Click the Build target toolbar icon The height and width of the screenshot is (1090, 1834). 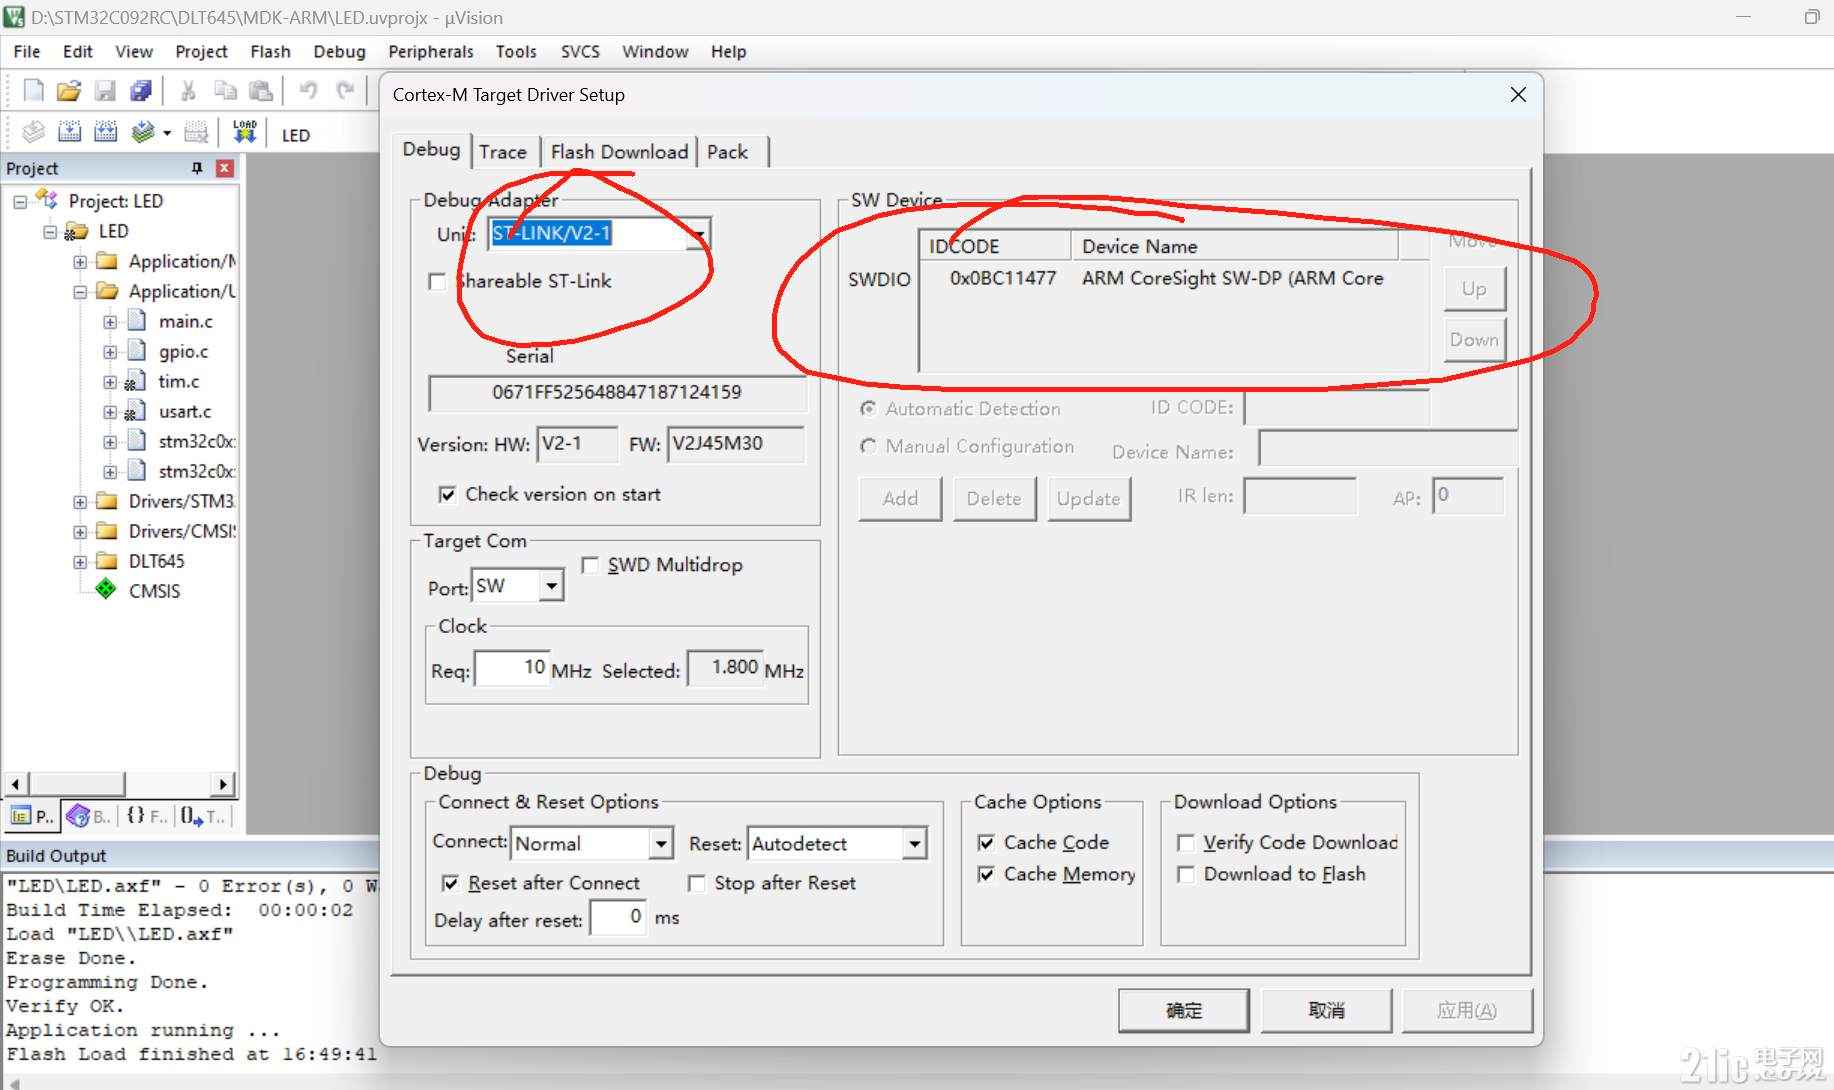tap(70, 133)
